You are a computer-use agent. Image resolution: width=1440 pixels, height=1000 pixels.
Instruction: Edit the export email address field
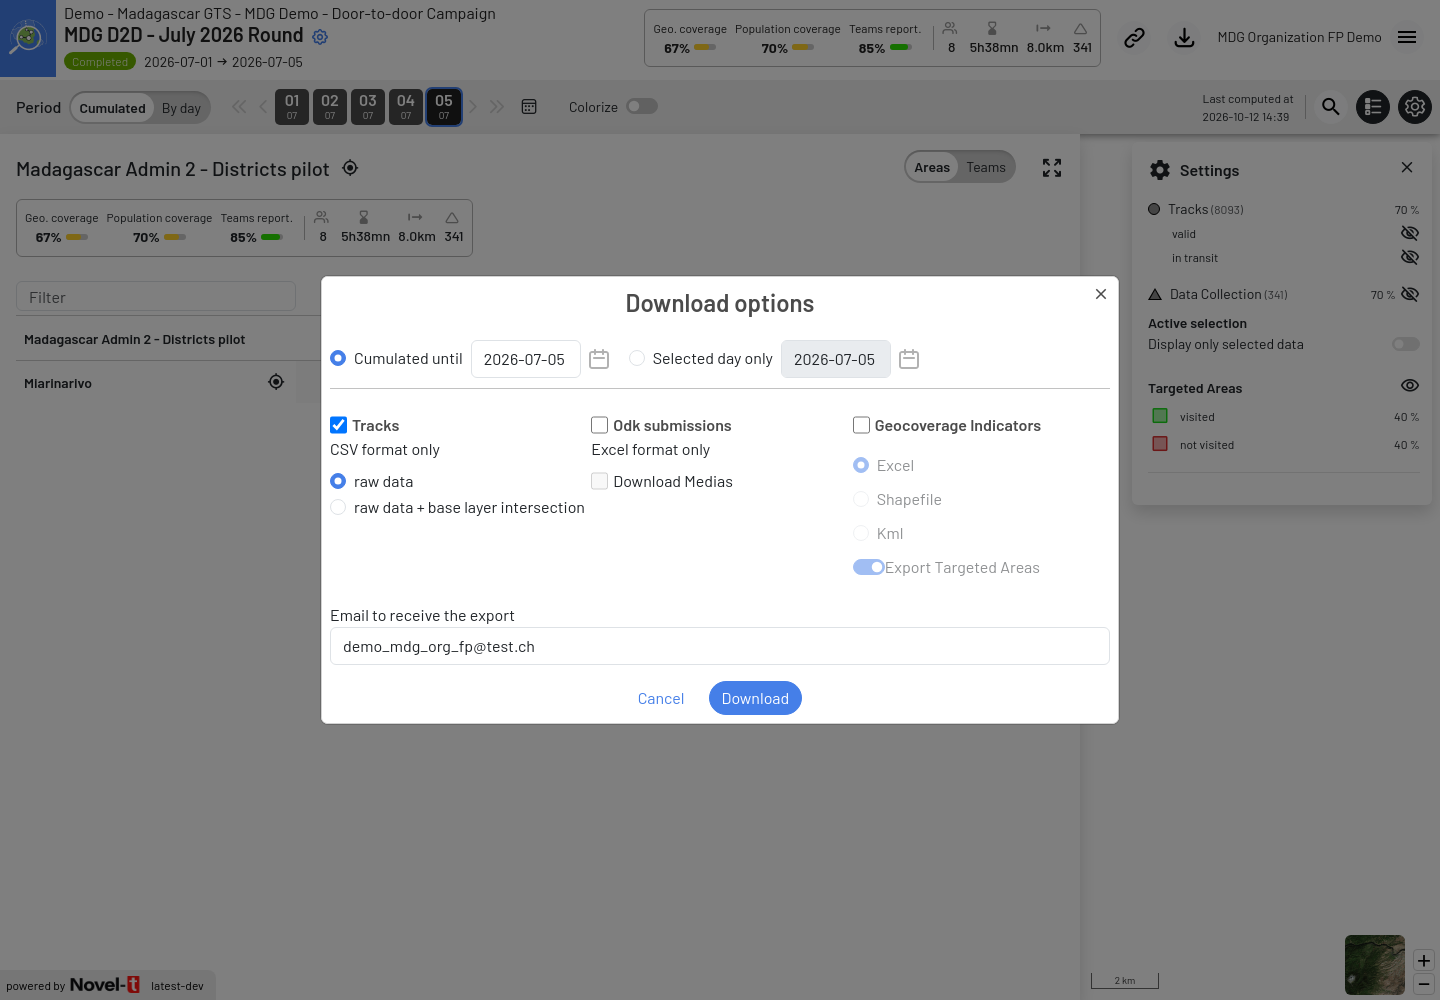click(720, 646)
